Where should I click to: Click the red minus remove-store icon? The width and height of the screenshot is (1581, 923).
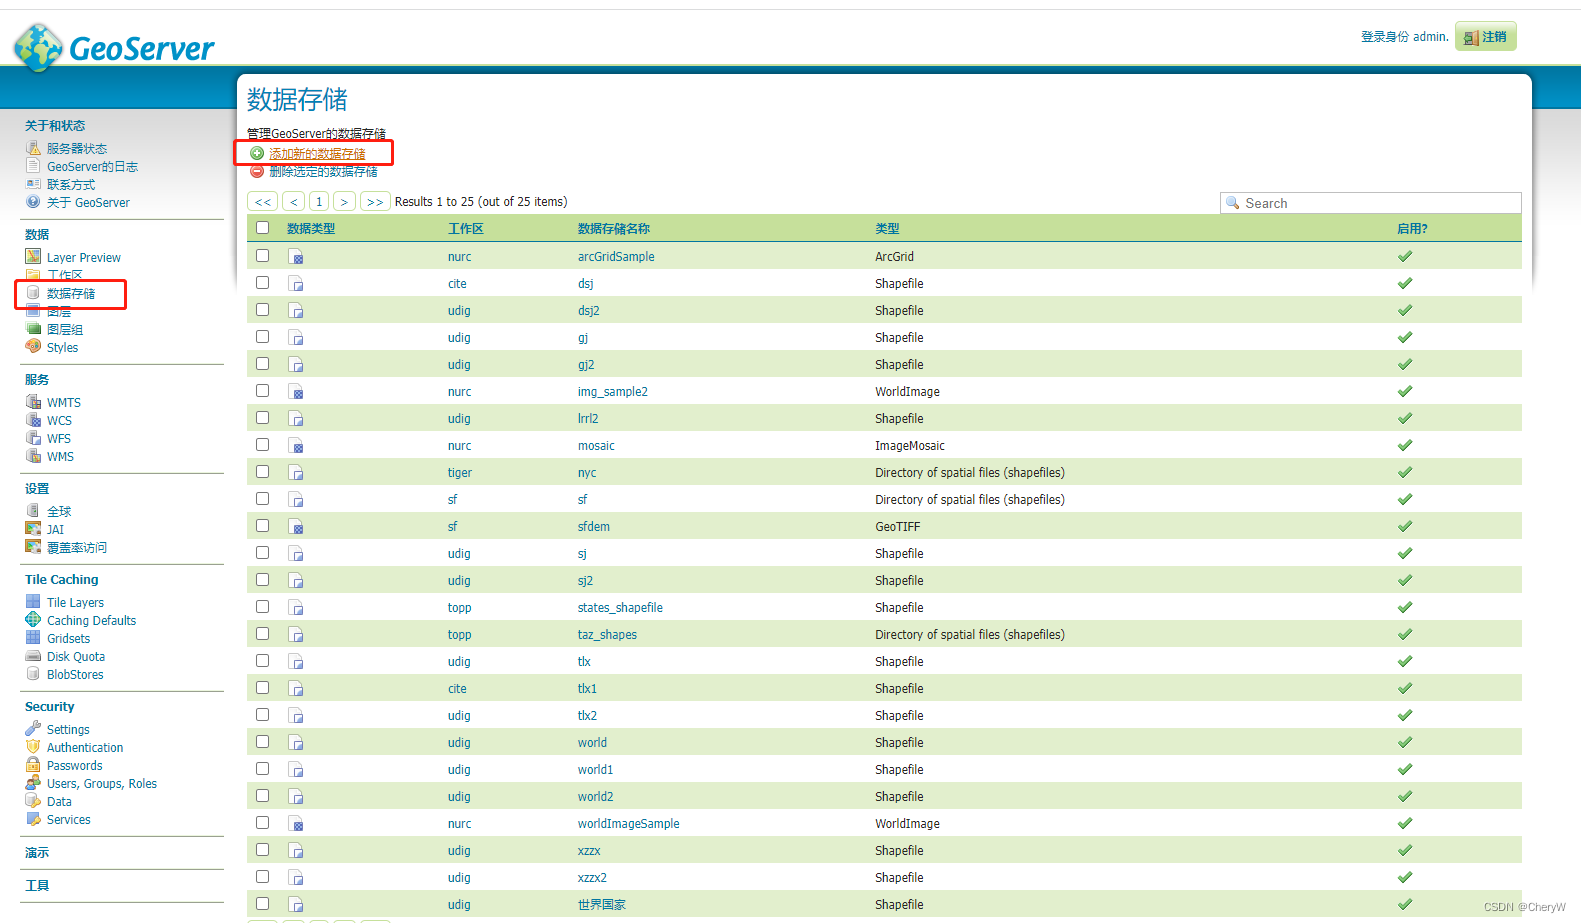pyautogui.click(x=257, y=171)
